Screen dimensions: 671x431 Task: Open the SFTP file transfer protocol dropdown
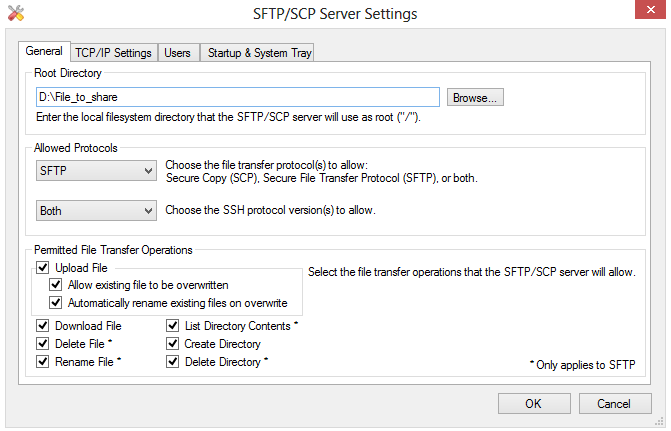[95, 171]
